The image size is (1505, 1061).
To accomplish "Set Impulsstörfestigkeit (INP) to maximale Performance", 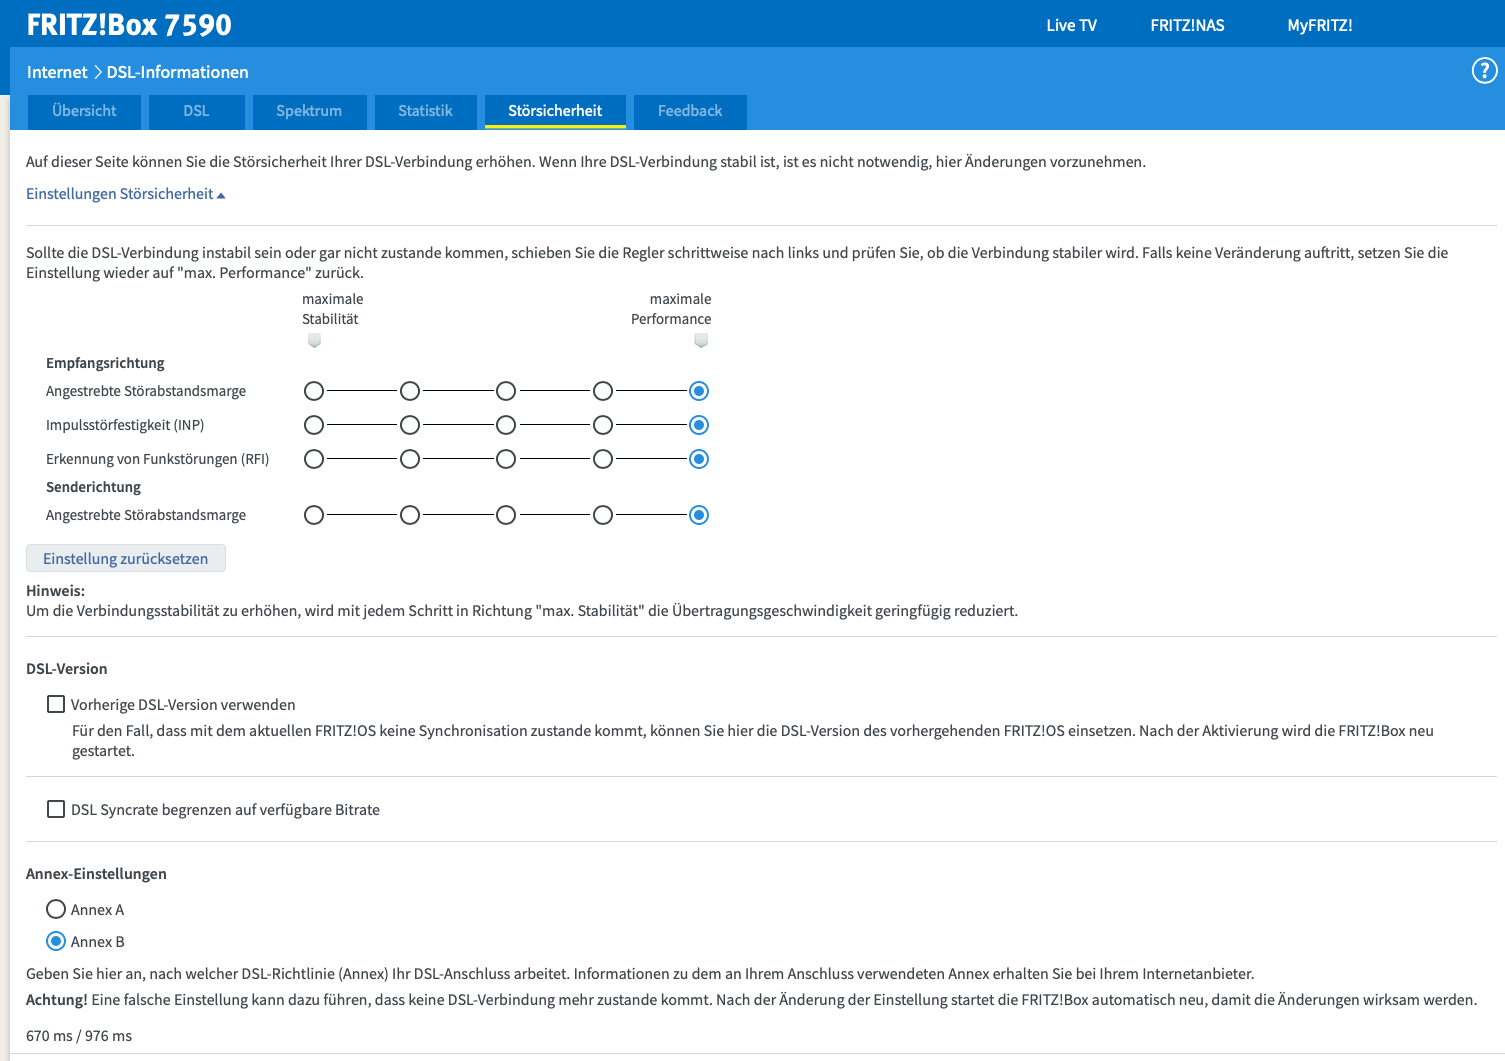I will pos(699,425).
